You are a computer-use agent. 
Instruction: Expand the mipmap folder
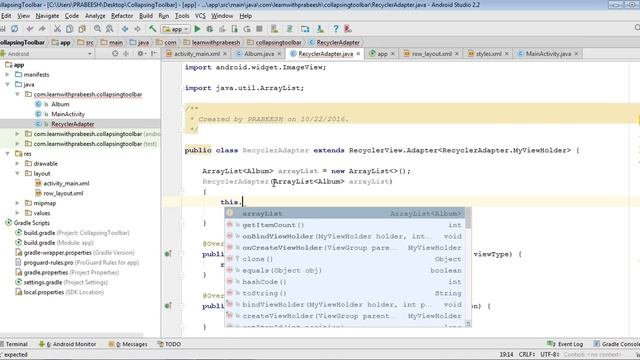[17, 203]
